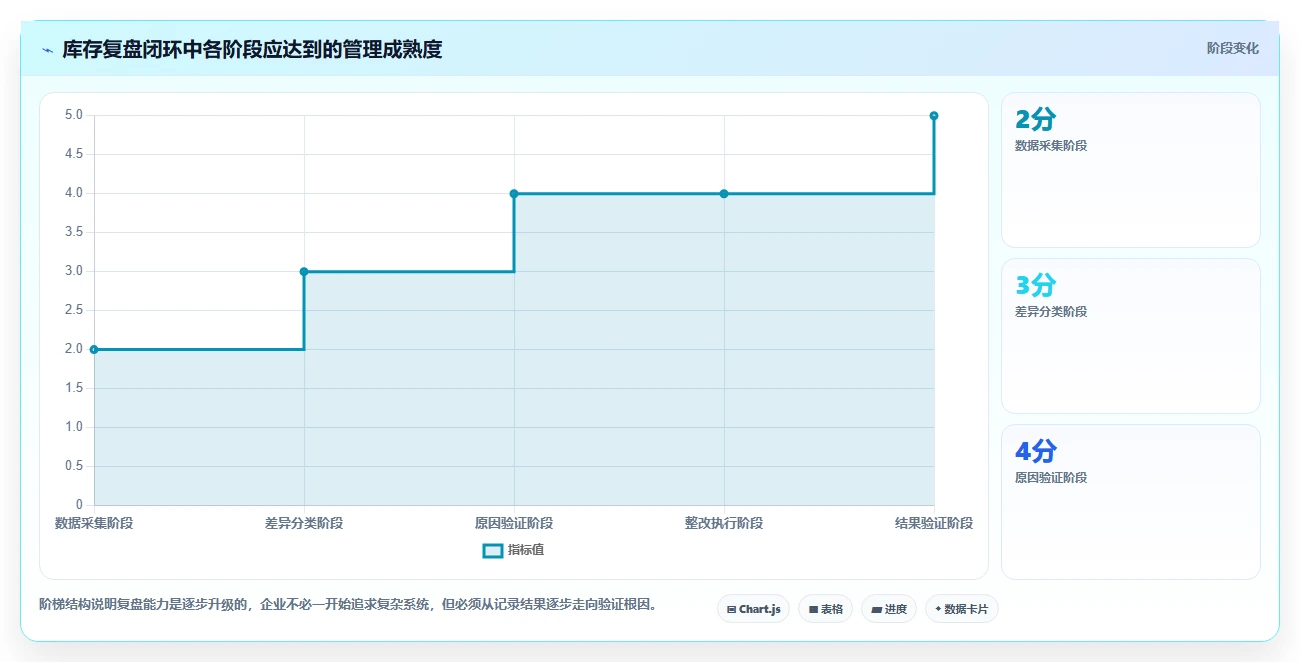Open the 2分 数据采集阶段 card
The image size is (1300, 662).
pyautogui.click(x=1131, y=170)
